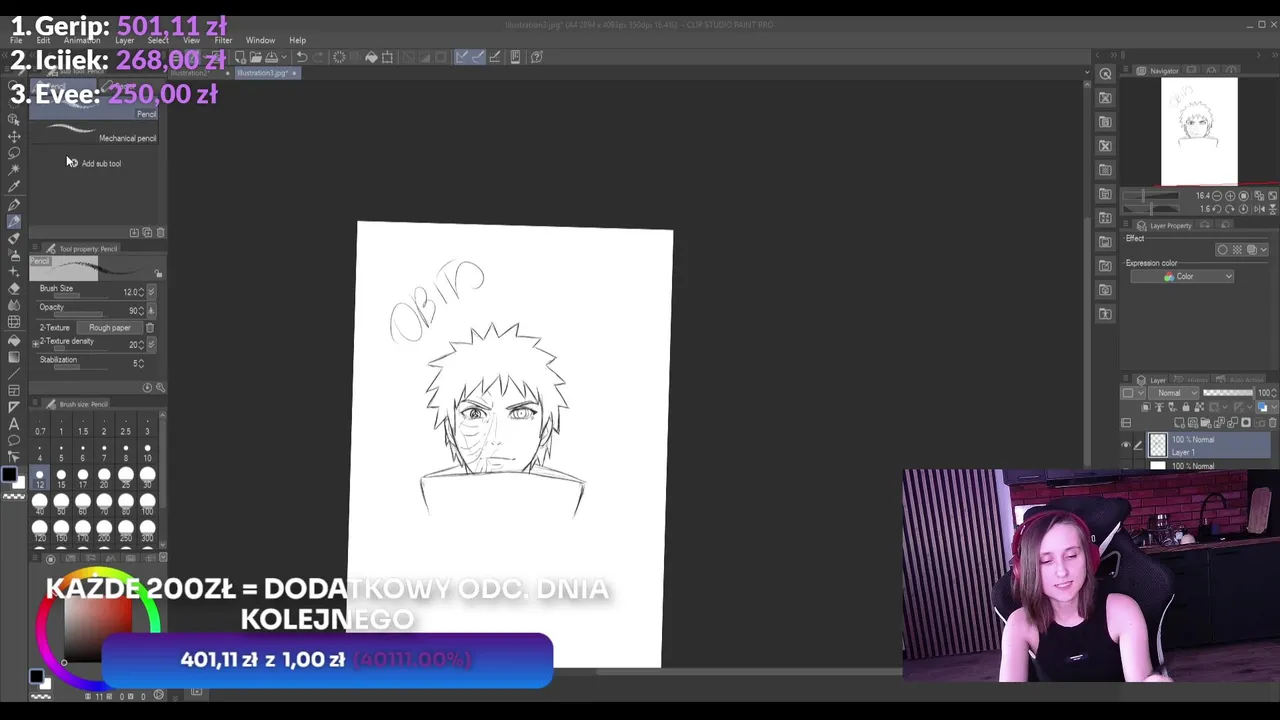Click Add sub tool
This screenshot has width=1280, height=720.
[95, 163]
